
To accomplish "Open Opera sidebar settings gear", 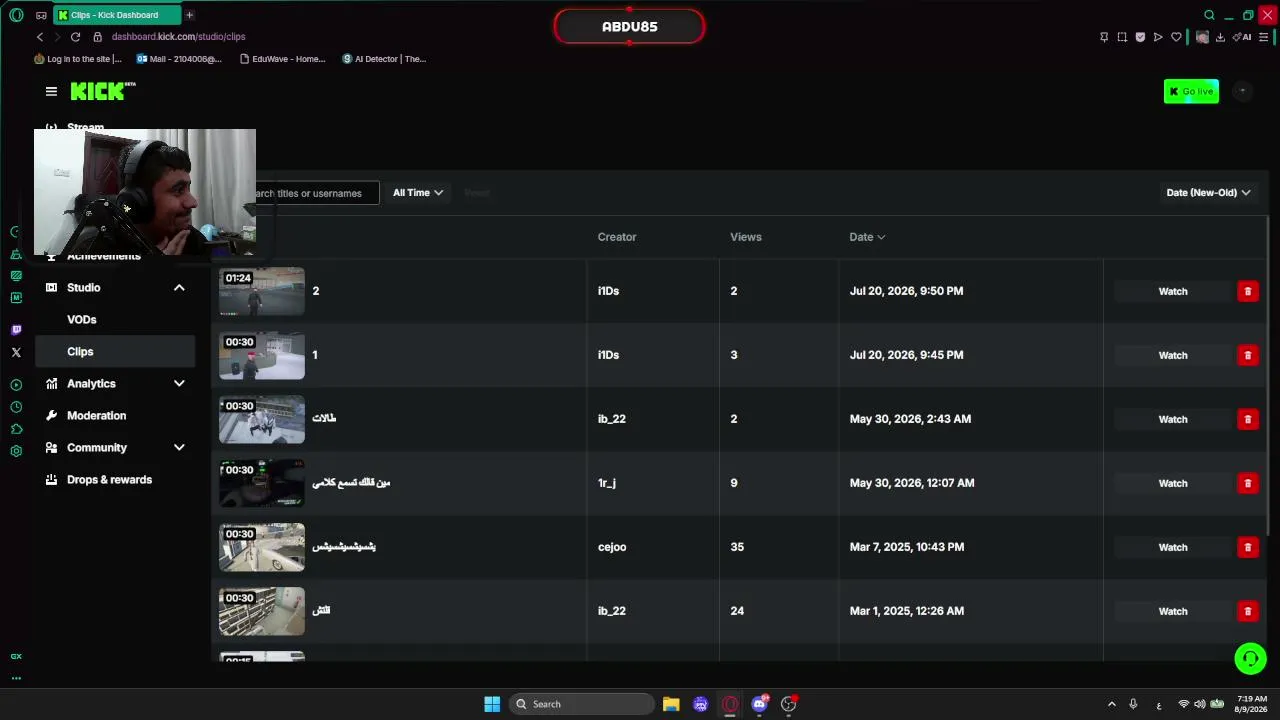I will click(16, 451).
